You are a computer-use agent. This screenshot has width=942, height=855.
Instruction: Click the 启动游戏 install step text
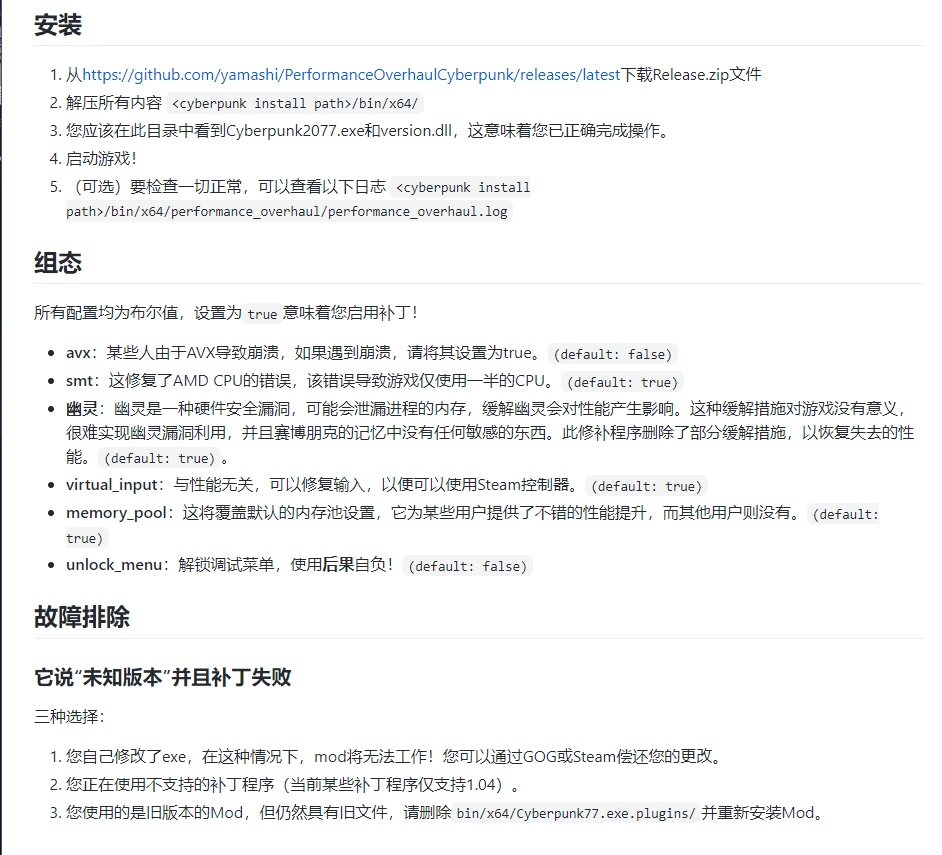101,159
